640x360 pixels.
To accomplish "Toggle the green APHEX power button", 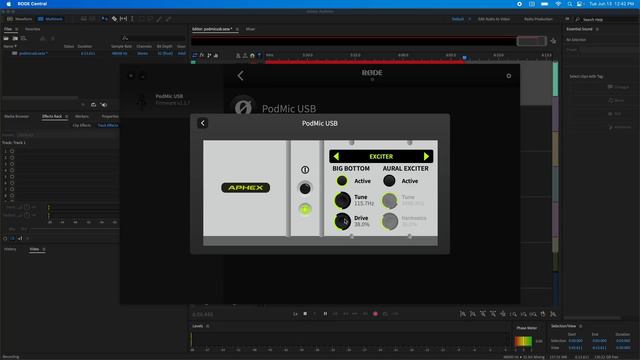I will tap(305, 209).
